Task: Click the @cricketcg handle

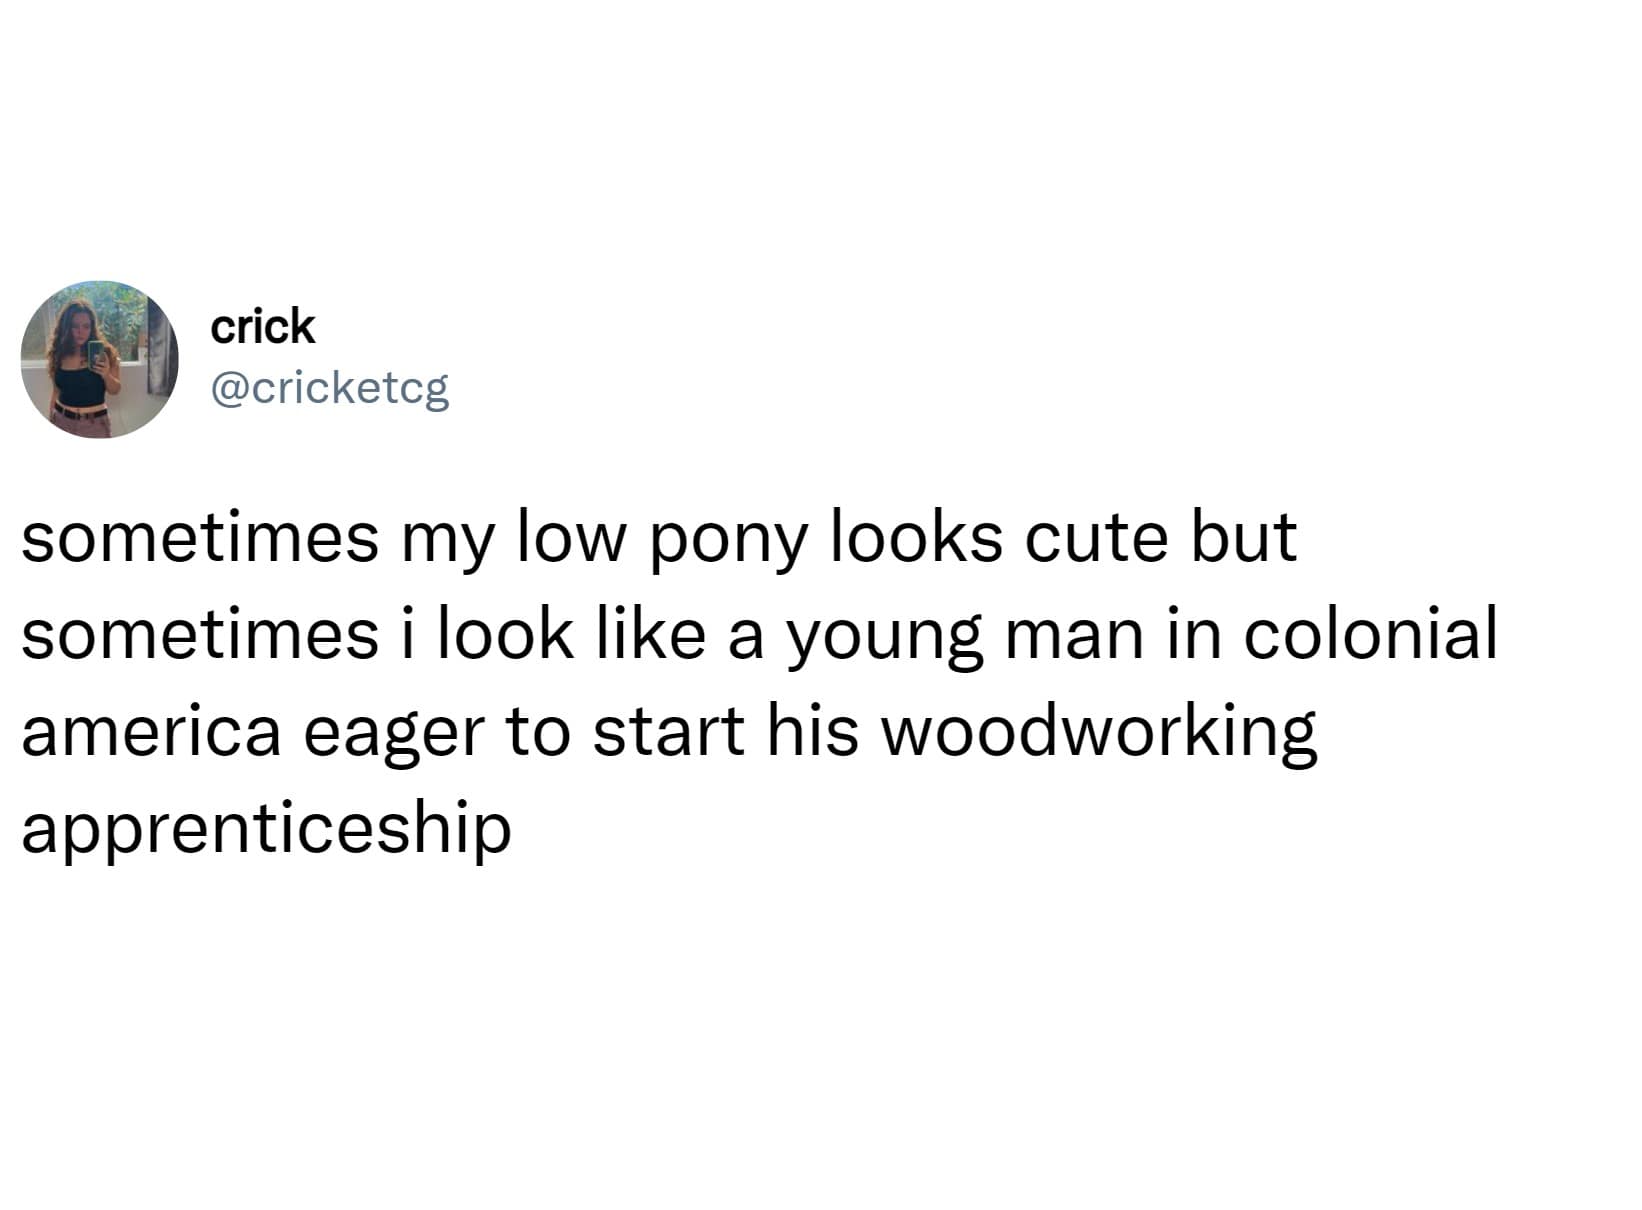Action: 329,387
